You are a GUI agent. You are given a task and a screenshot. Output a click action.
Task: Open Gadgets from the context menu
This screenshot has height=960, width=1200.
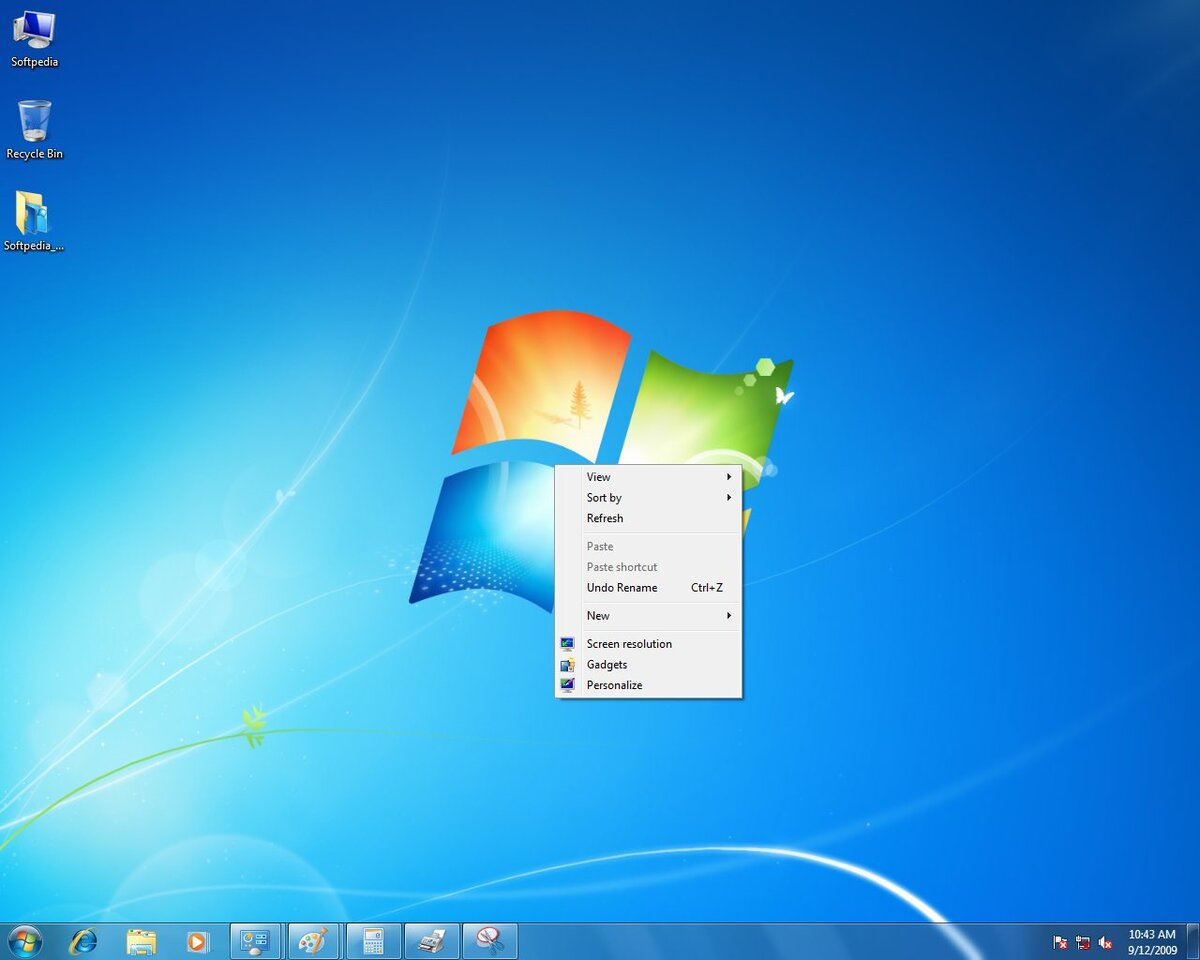[648, 665]
